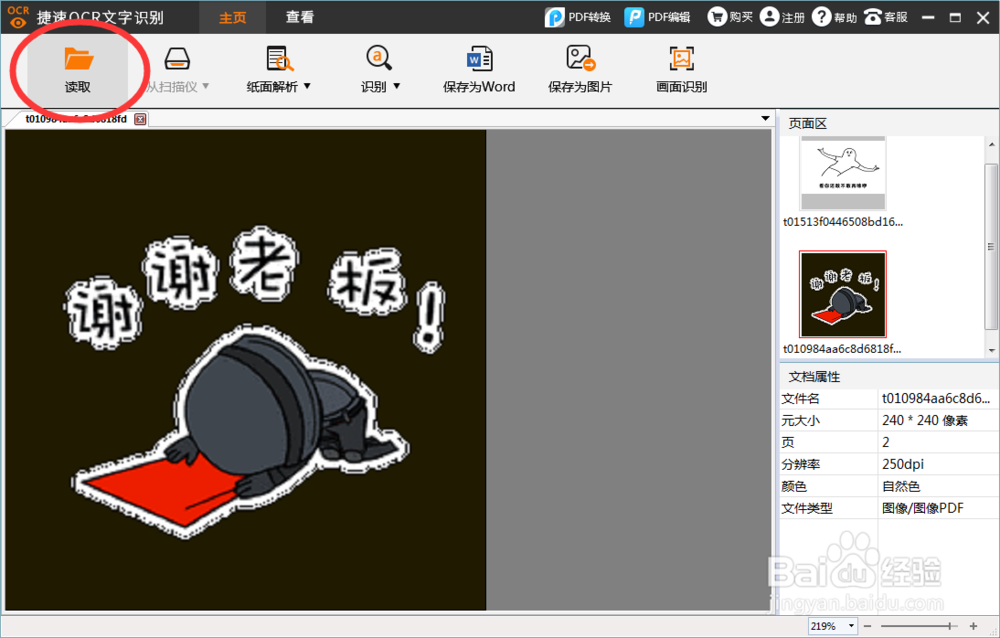This screenshot has width=1000, height=638.
Task: Select the t010984aa6c8d6818f page thumbnail
Action: click(x=842, y=294)
